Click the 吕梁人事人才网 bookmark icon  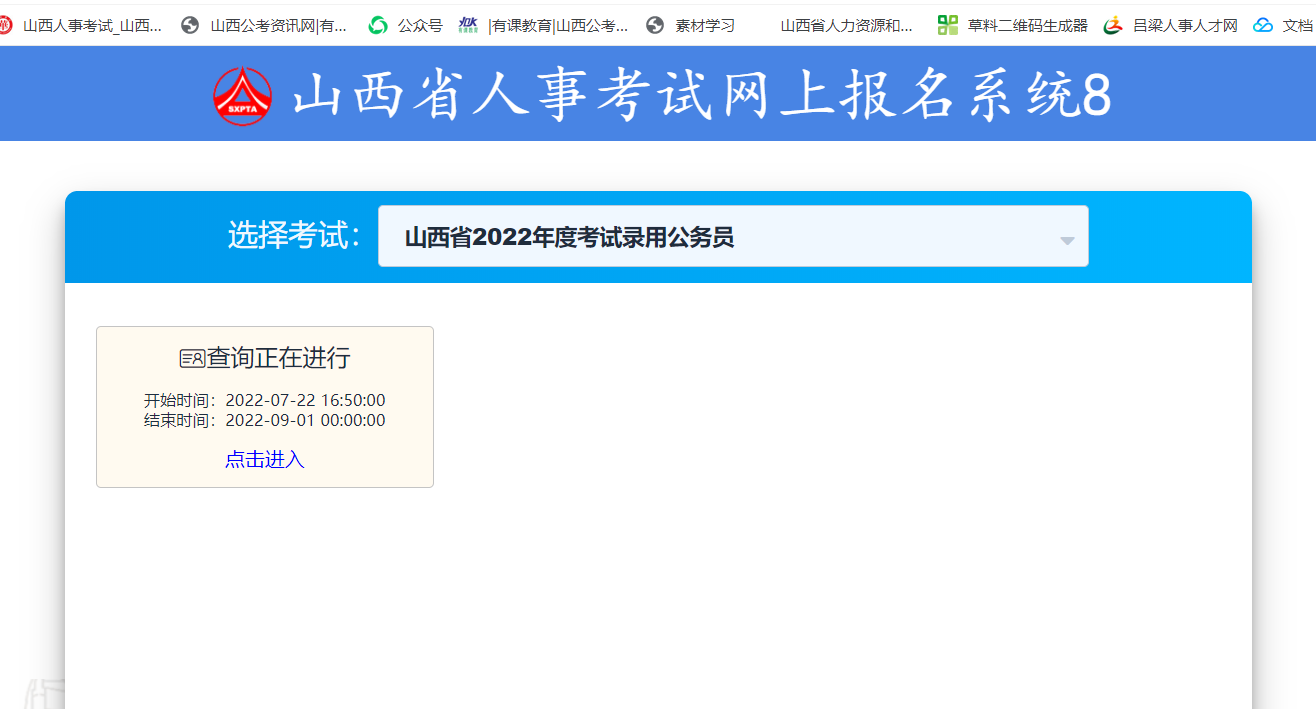(1113, 26)
